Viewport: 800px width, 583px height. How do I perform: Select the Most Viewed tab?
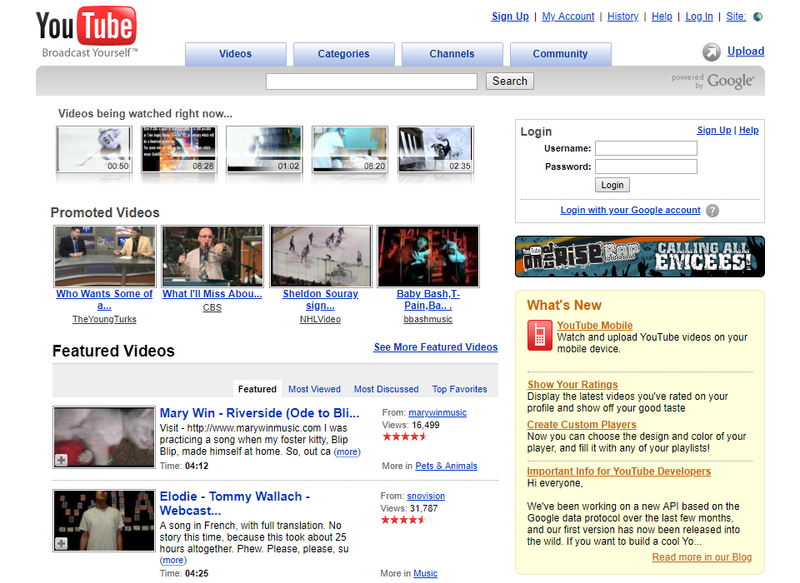tap(314, 389)
